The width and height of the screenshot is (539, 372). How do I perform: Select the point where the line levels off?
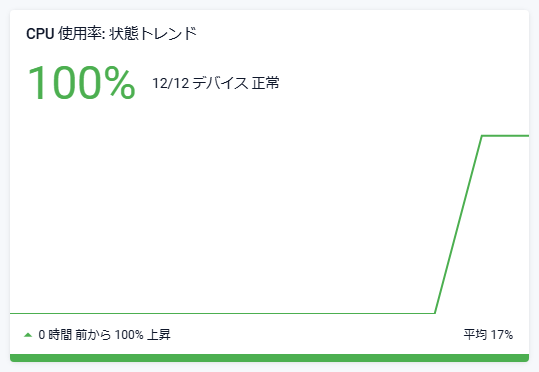[482, 136]
